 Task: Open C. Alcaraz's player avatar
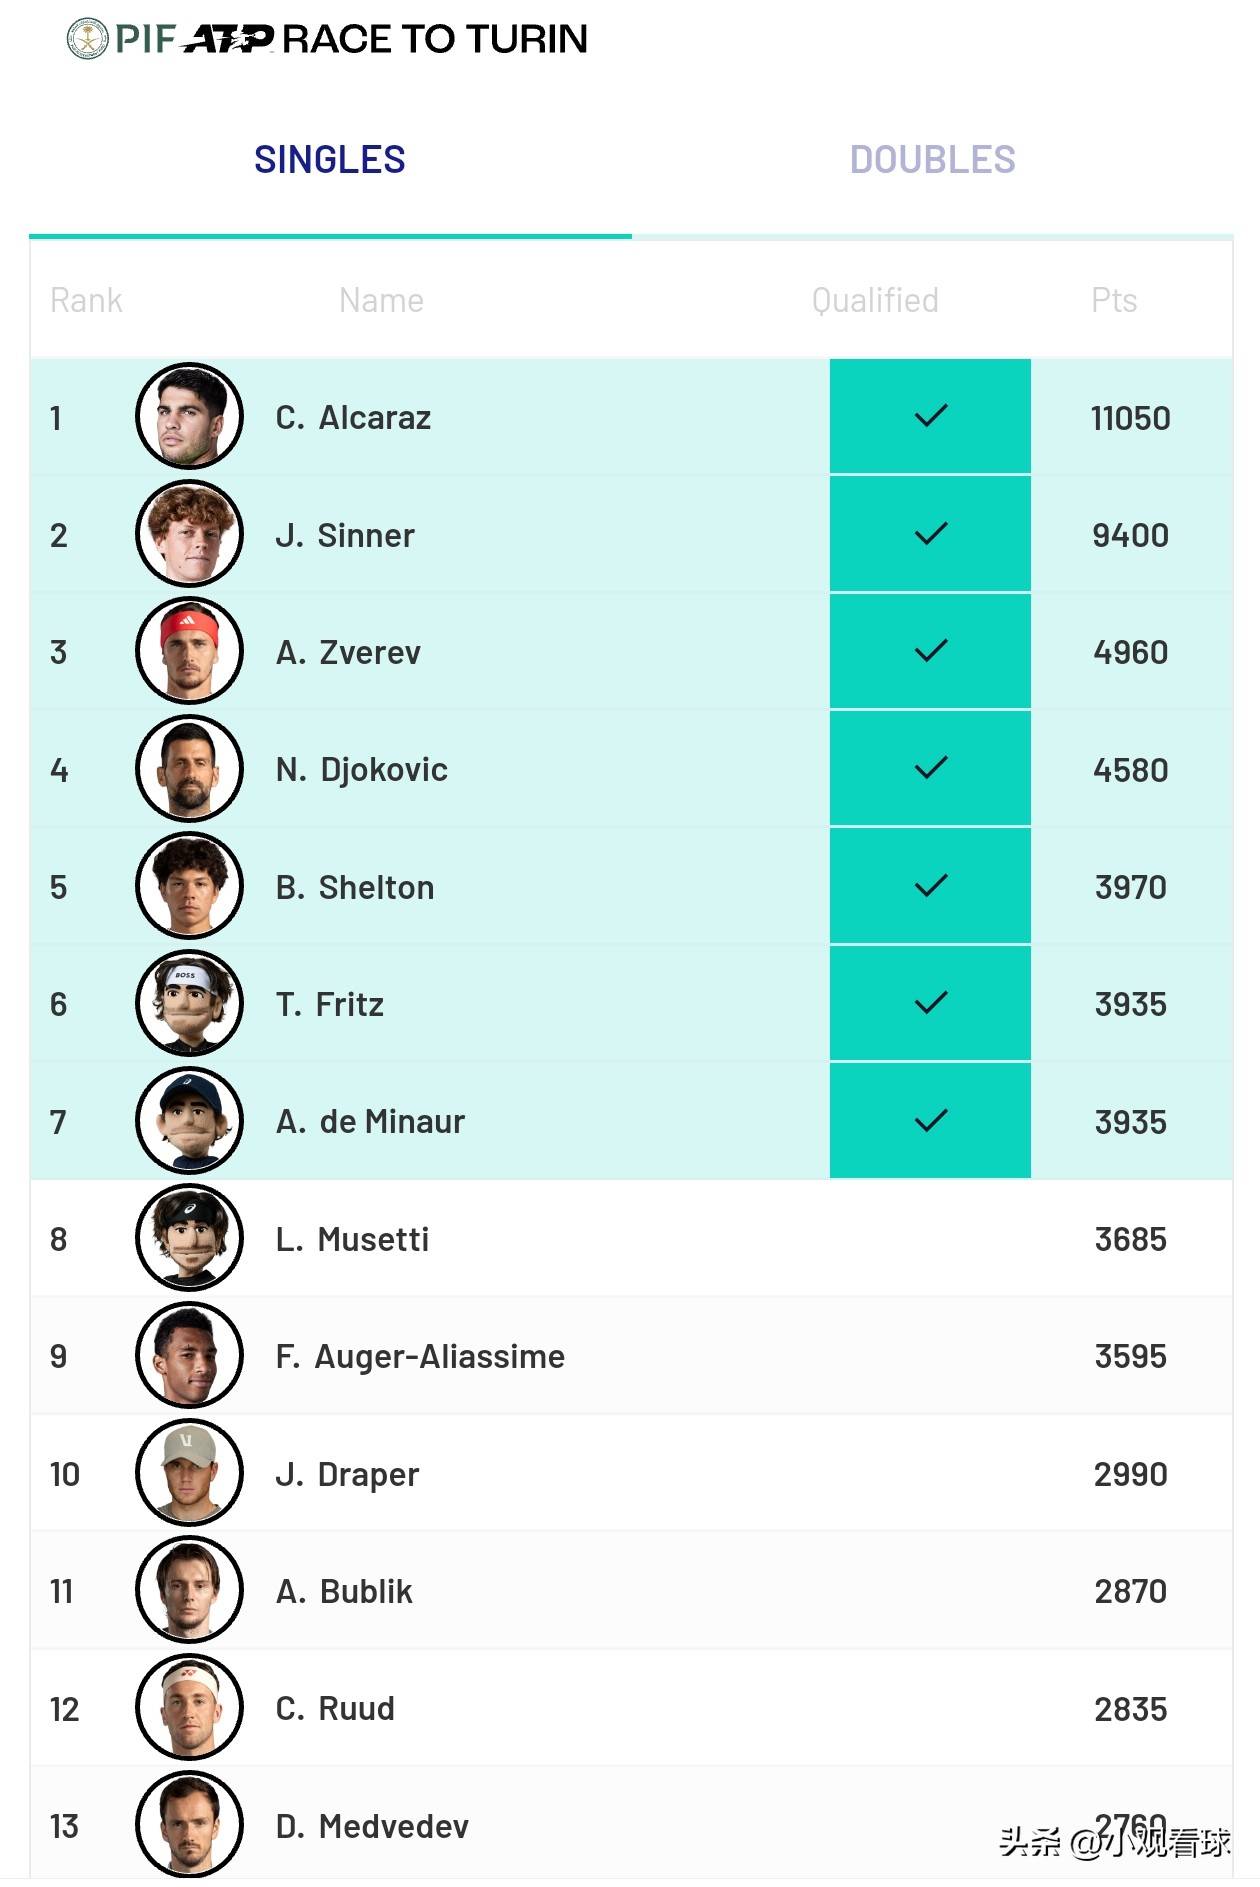click(189, 416)
